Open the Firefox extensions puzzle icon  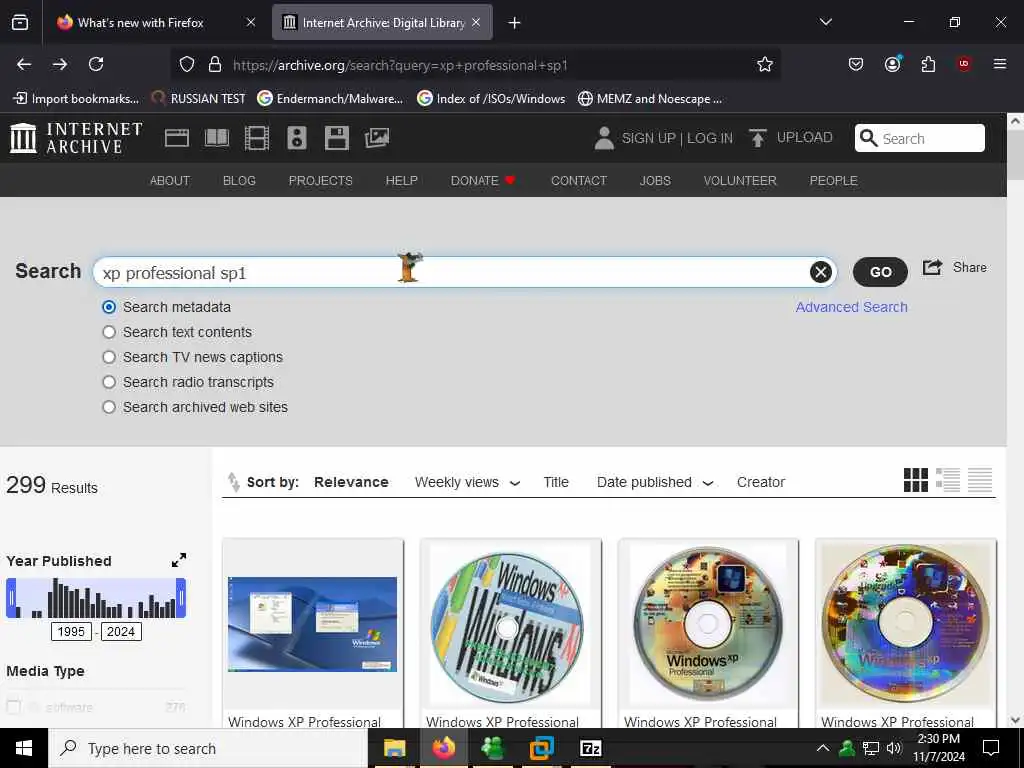(x=928, y=64)
